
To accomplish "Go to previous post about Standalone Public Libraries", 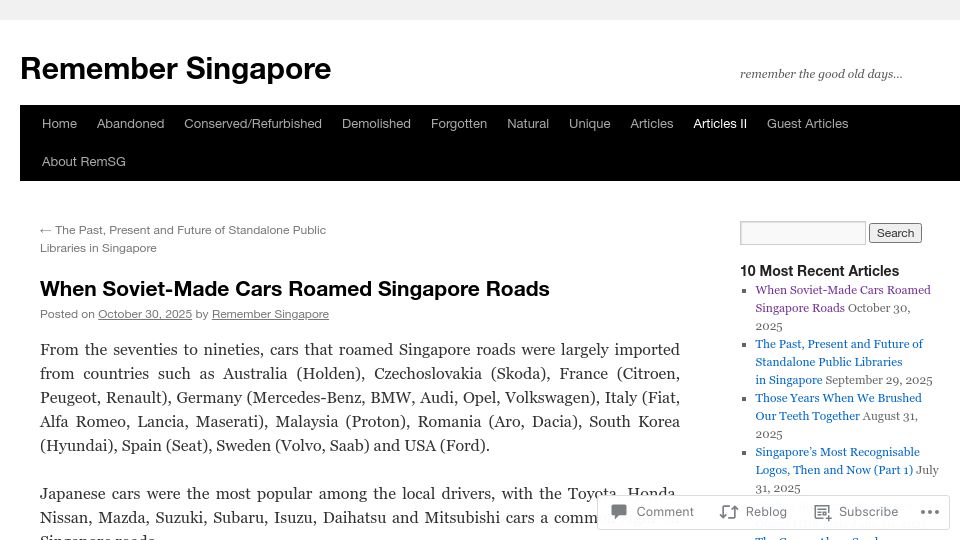I will click(183, 239).
